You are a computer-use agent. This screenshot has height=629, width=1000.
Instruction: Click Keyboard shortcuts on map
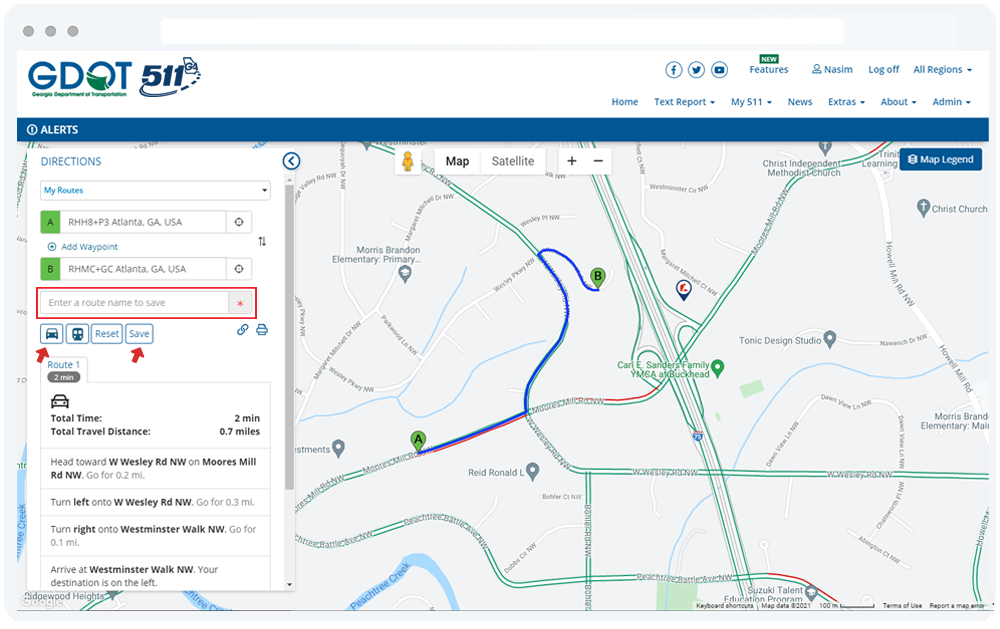click(x=724, y=605)
